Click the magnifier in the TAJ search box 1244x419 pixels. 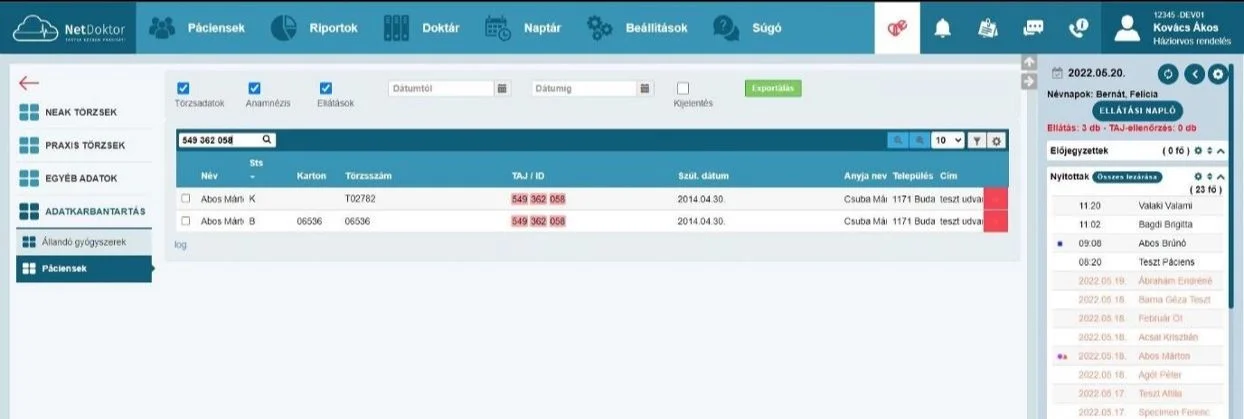click(x=267, y=140)
